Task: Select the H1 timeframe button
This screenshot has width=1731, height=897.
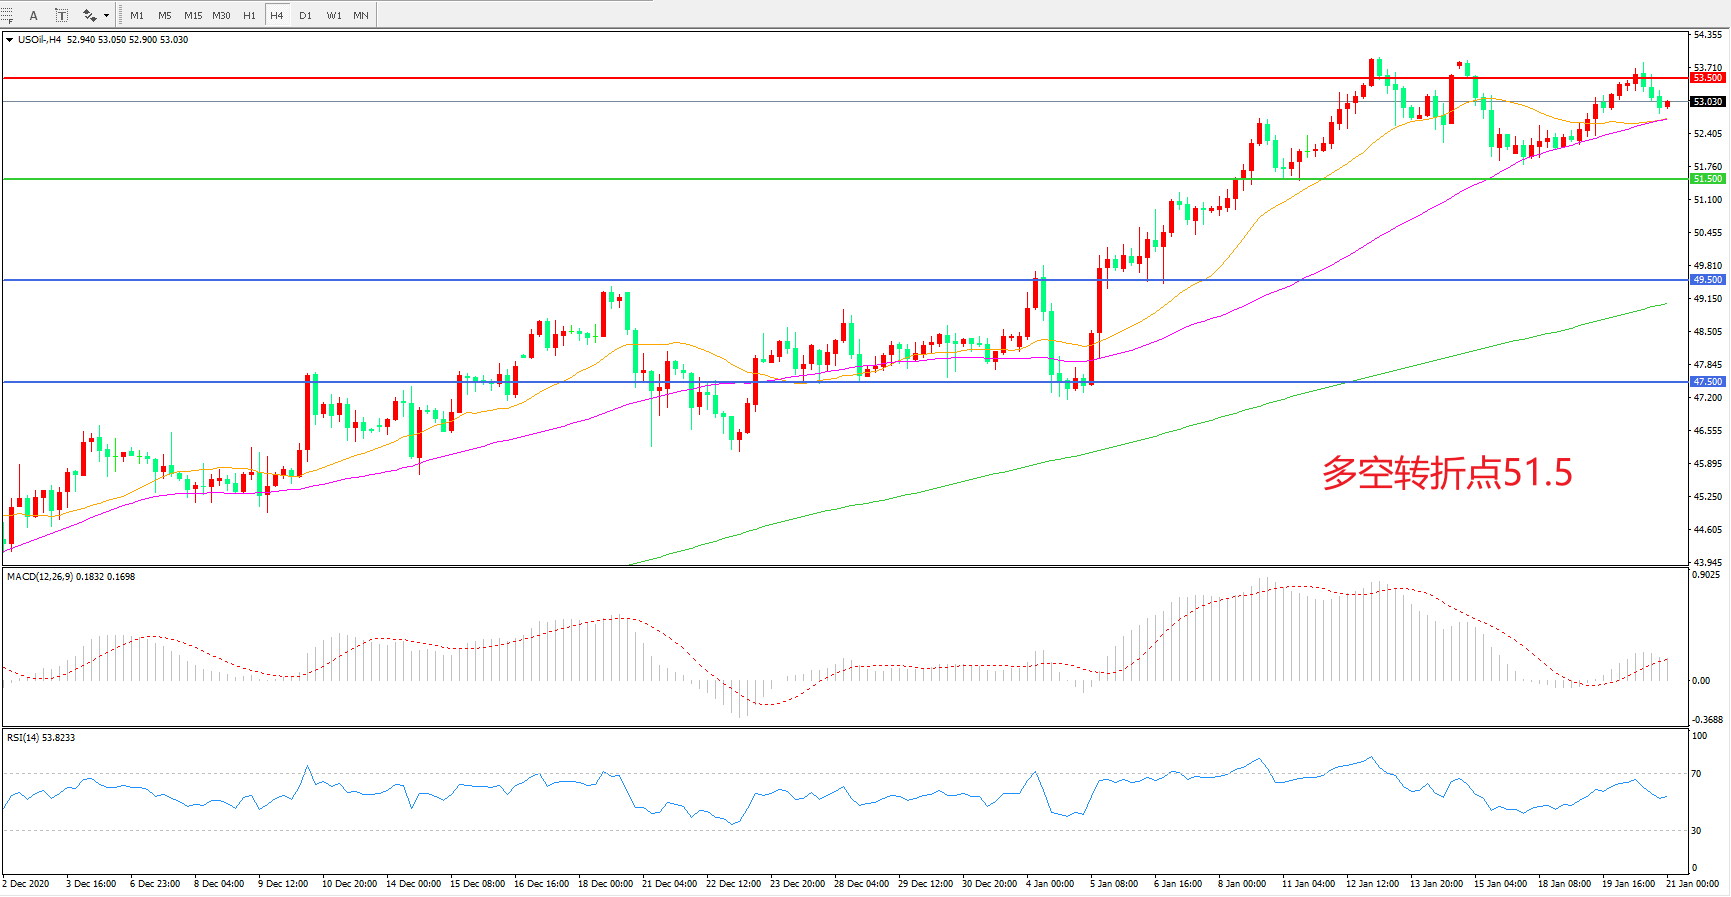Action: [249, 15]
